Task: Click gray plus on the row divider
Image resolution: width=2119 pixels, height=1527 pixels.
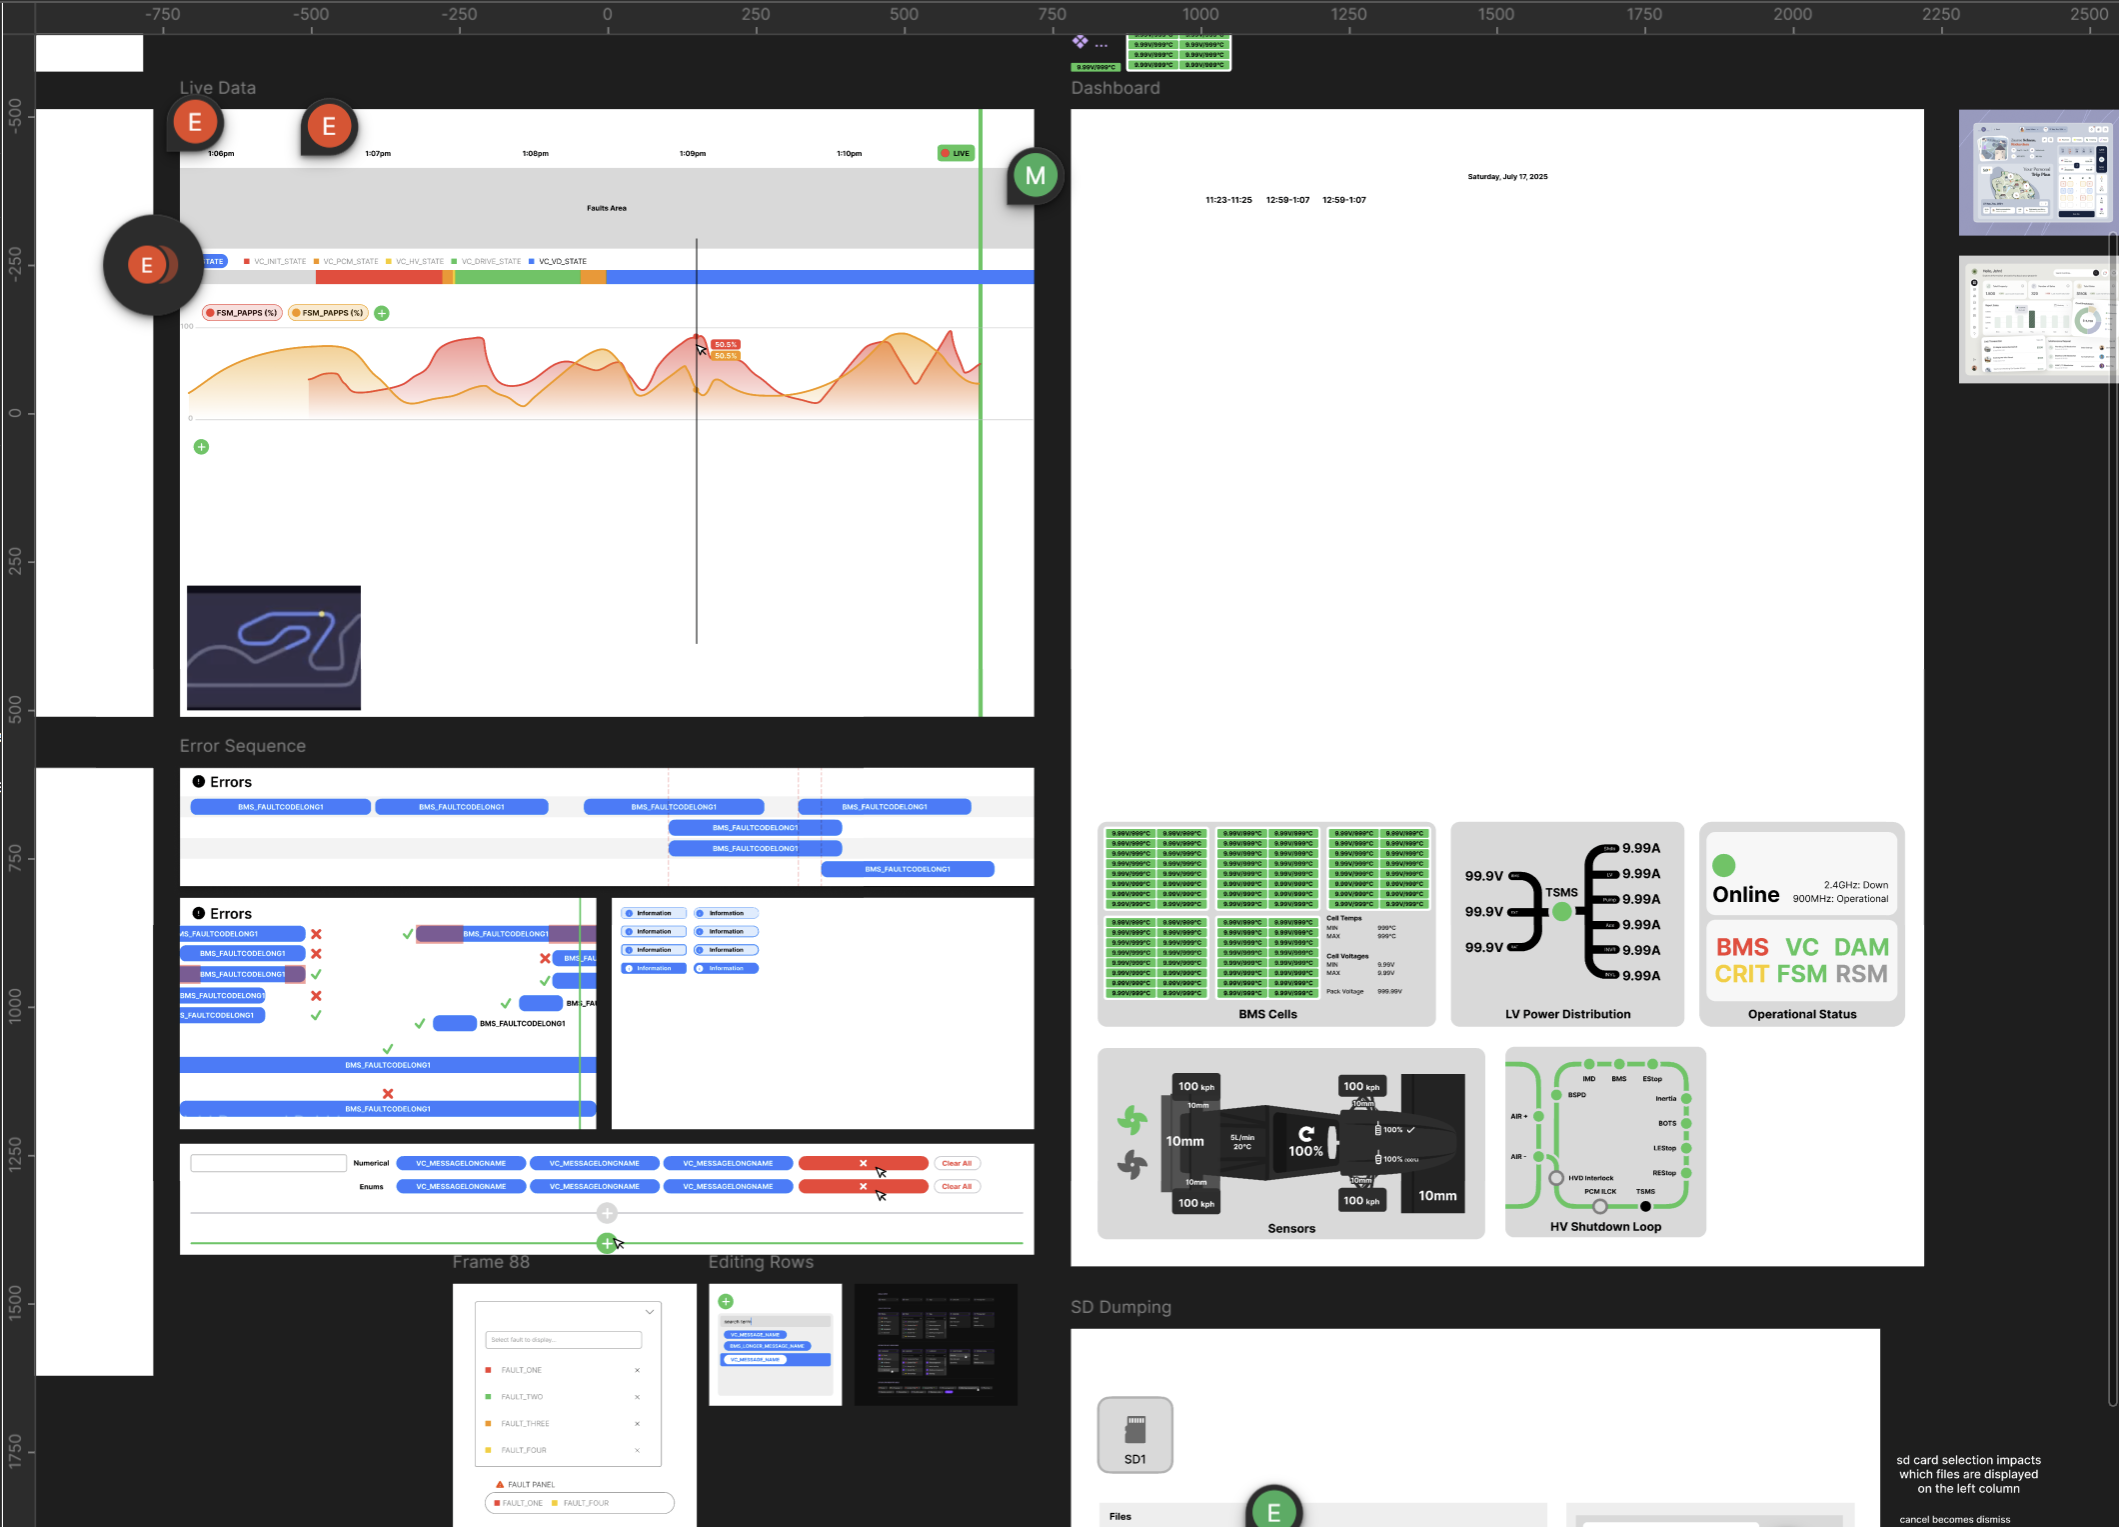Action: click(607, 1213)
